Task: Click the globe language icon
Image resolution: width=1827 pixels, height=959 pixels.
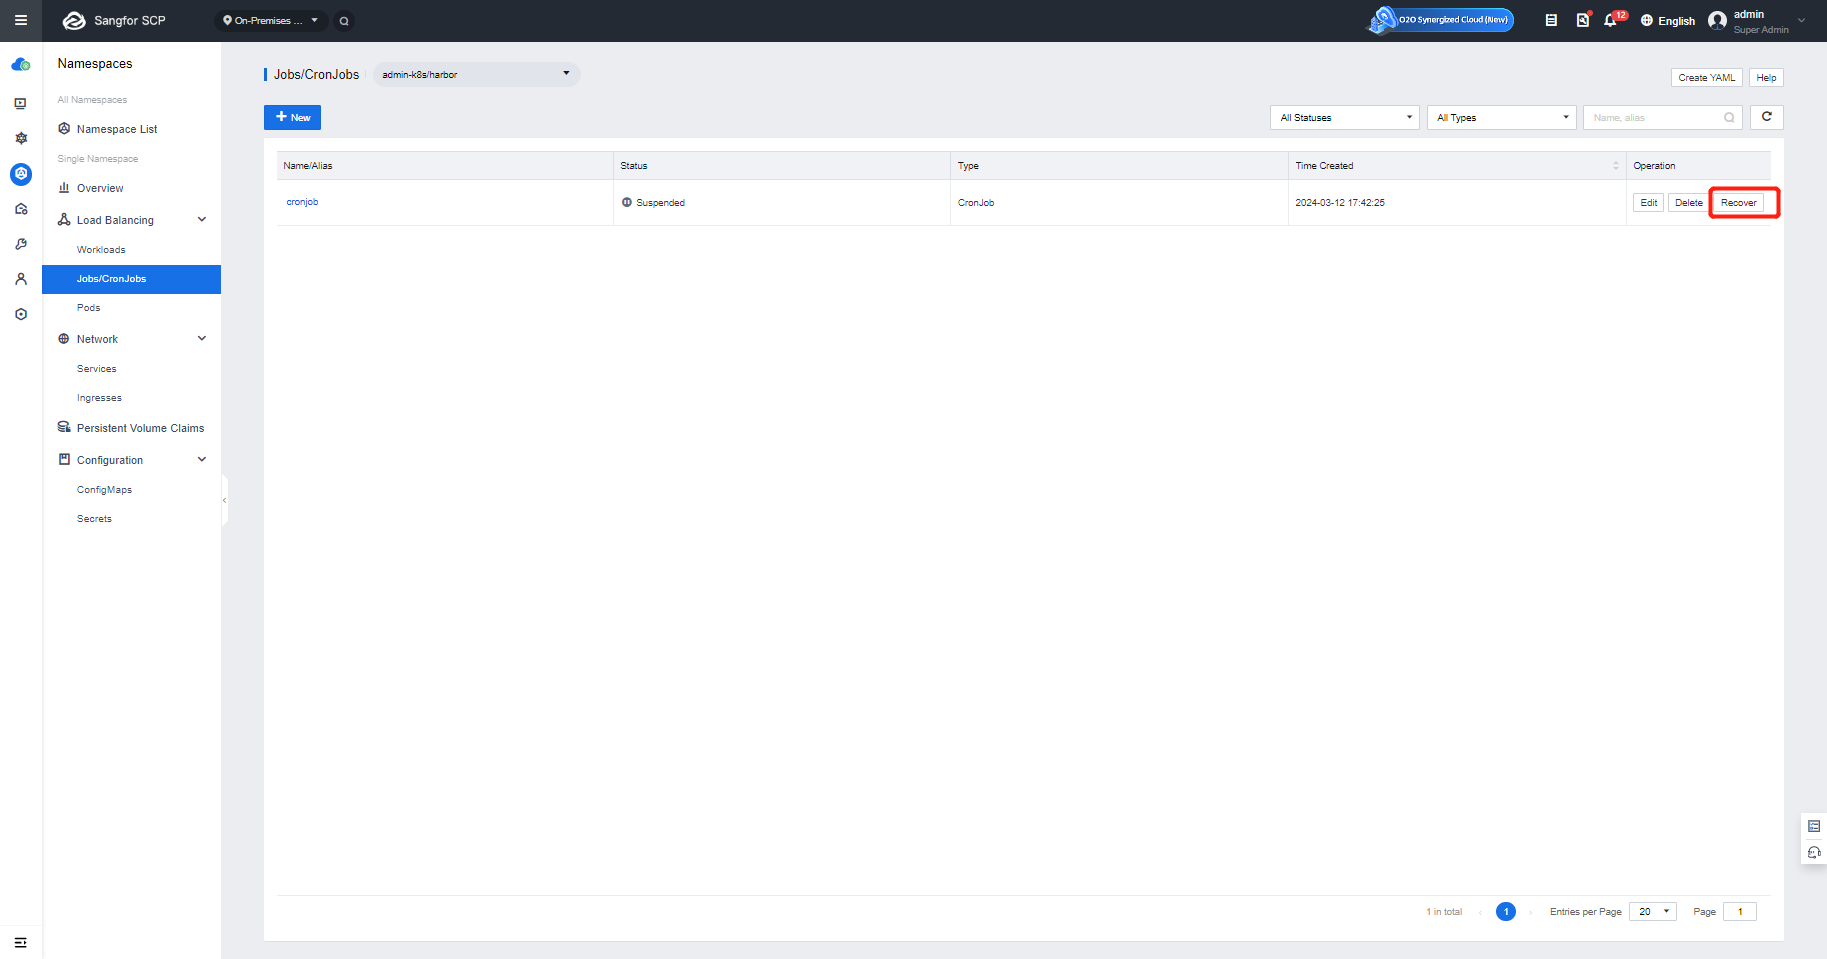Action: point(1647,21)
